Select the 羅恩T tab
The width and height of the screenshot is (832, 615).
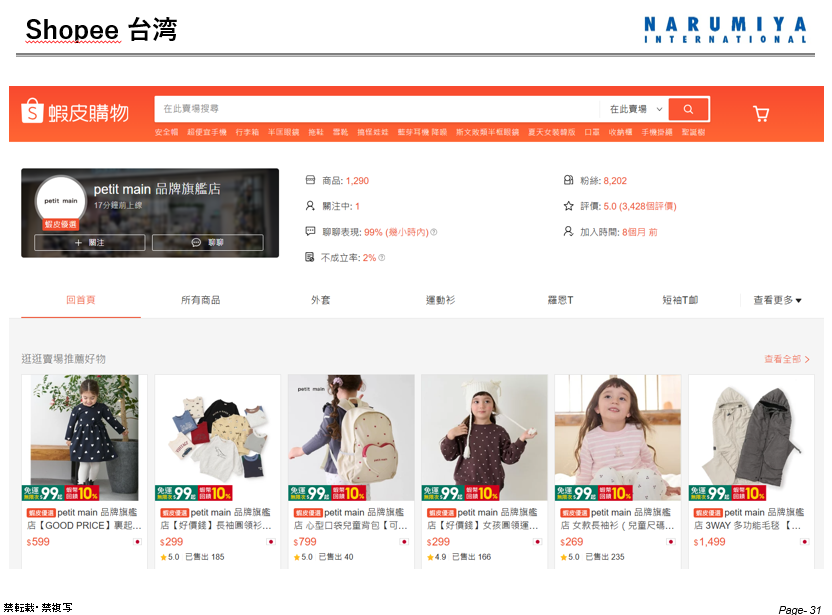pos(560,300)
